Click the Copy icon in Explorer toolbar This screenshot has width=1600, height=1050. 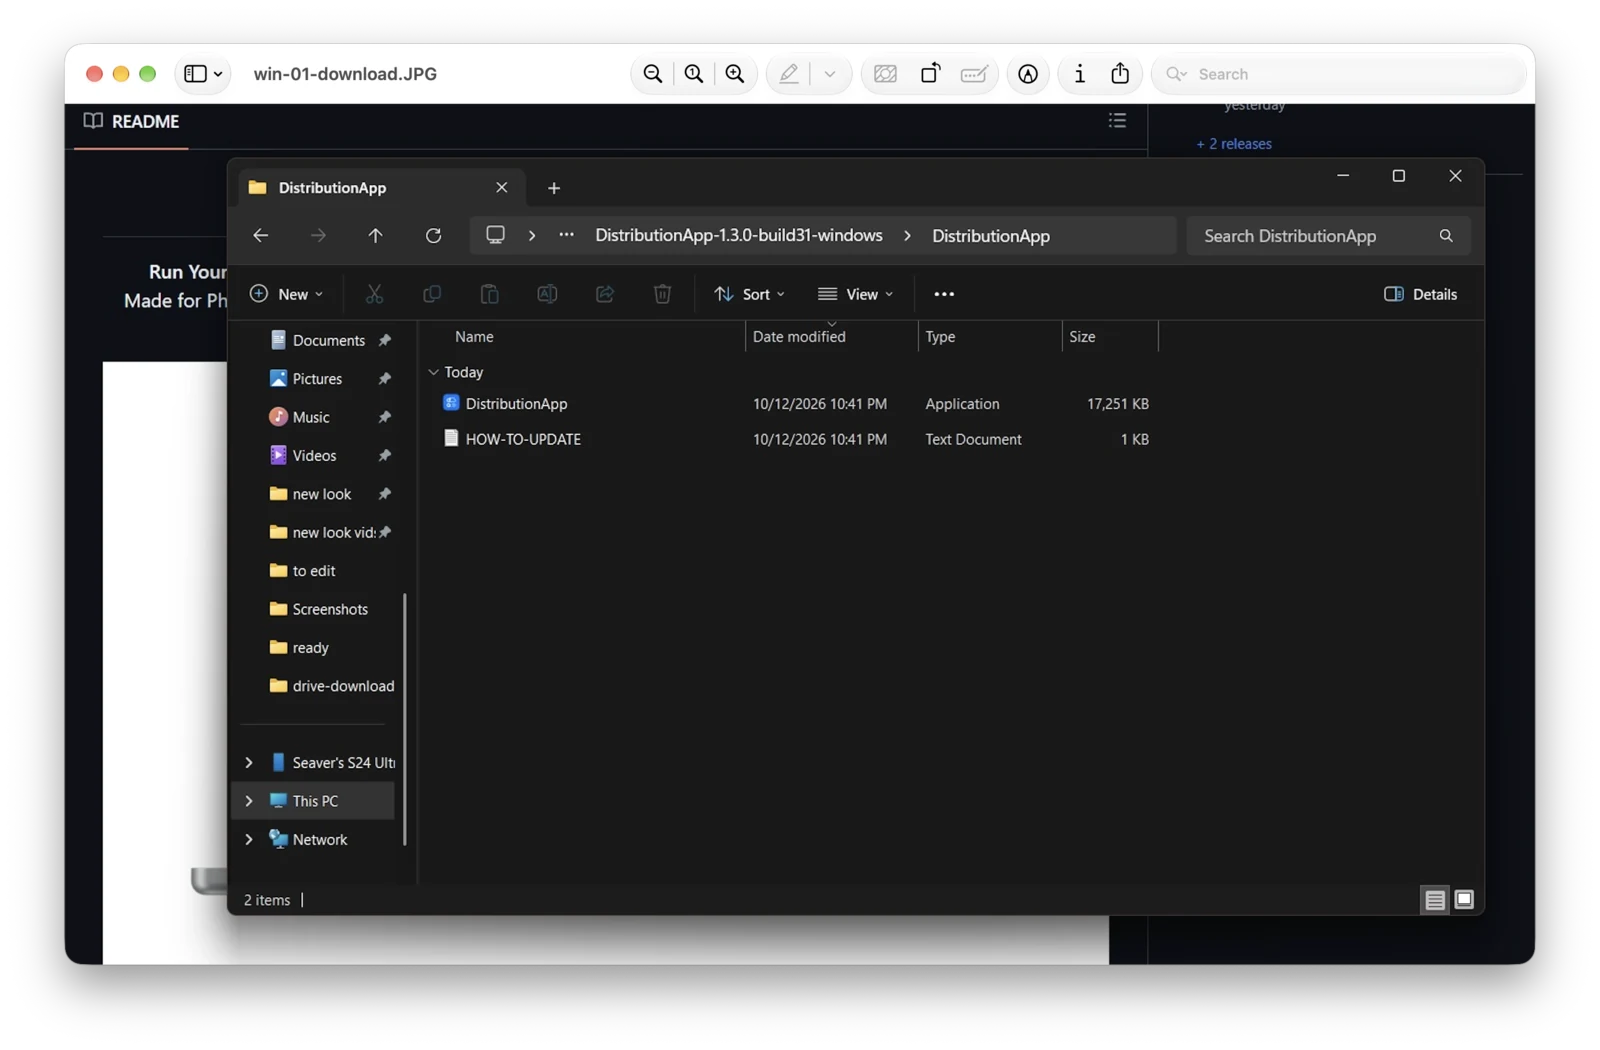pos(432,294)
